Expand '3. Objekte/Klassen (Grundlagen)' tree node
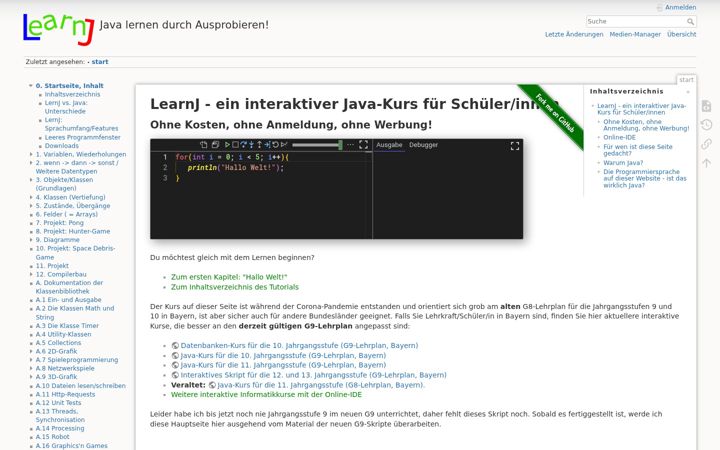The width and height of the screenshot is (720, 450). (31, 180)
